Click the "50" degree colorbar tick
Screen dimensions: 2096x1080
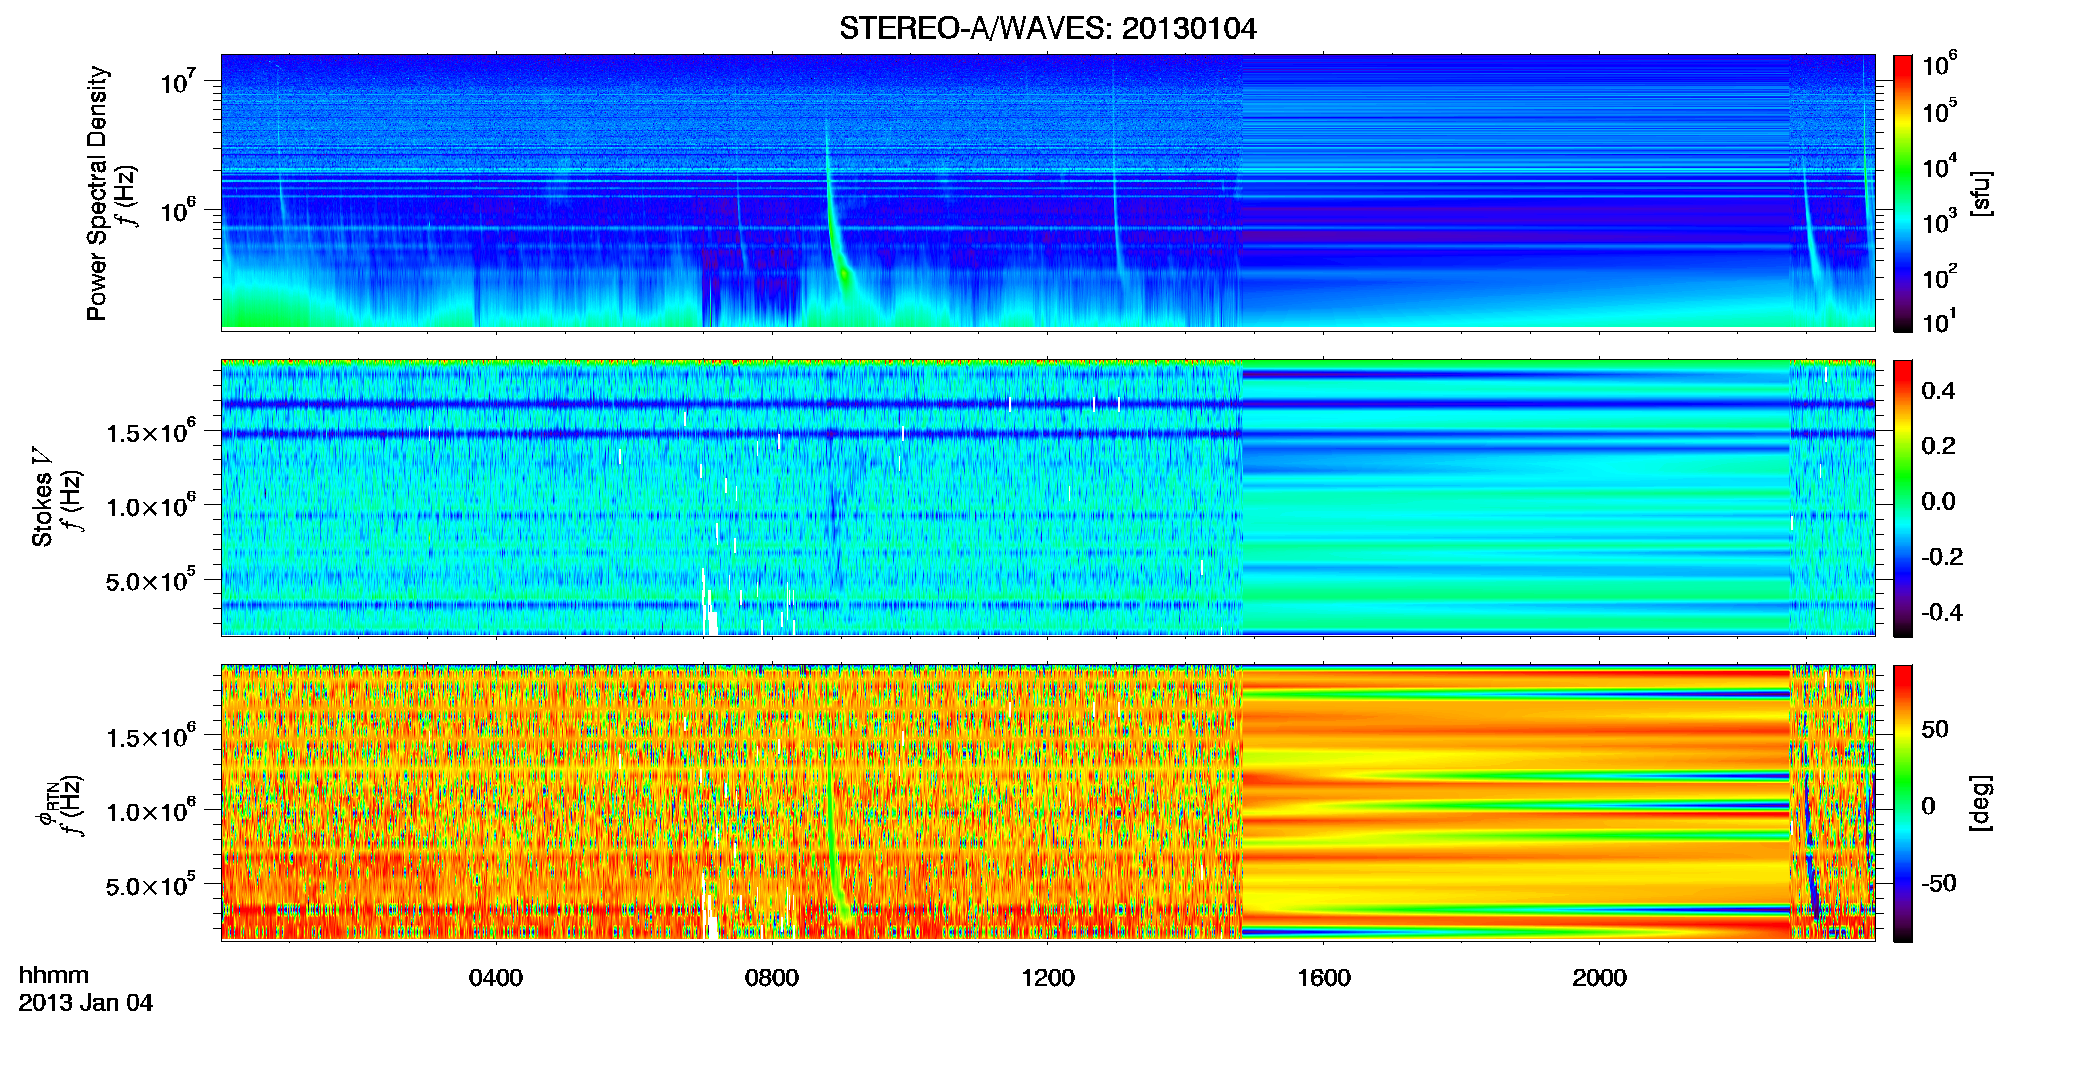tap(1935, 729)
